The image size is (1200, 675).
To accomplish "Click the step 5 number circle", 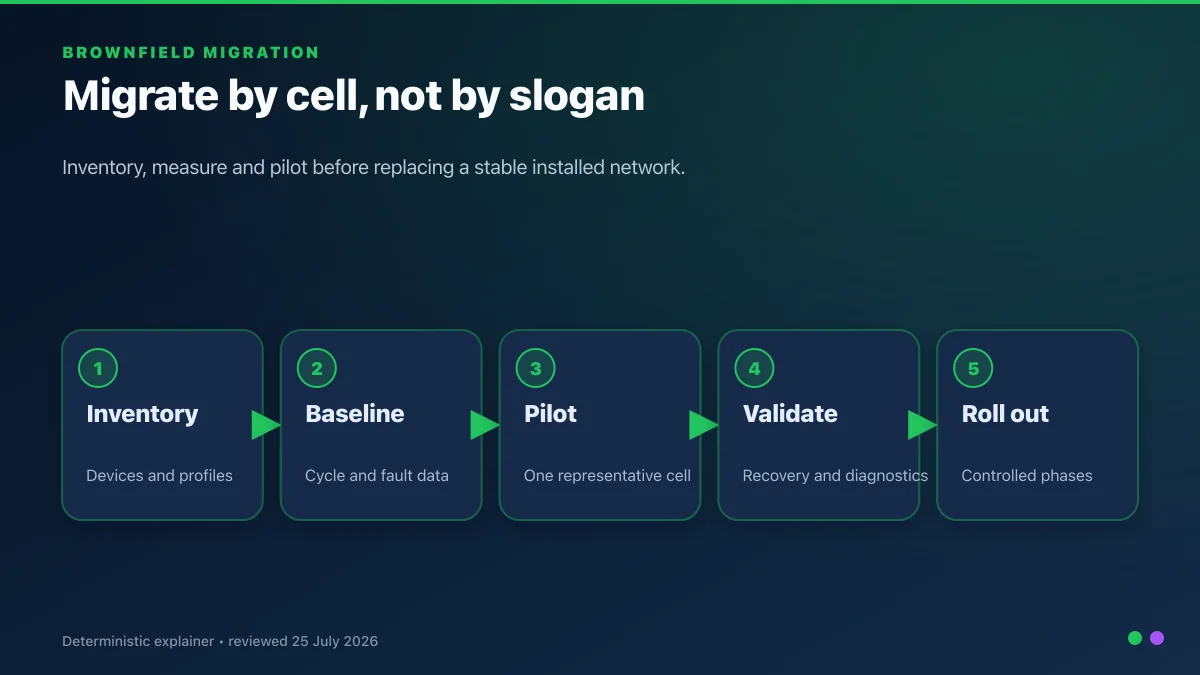I will pyautogui.click(x=973, y=368).
